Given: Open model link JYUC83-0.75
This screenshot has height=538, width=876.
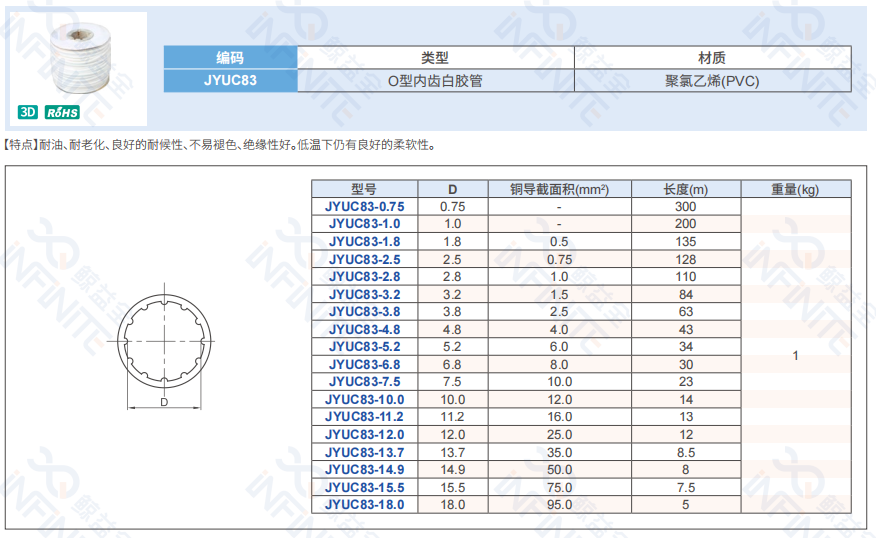Looking at the screenshot, I should 364,206.
